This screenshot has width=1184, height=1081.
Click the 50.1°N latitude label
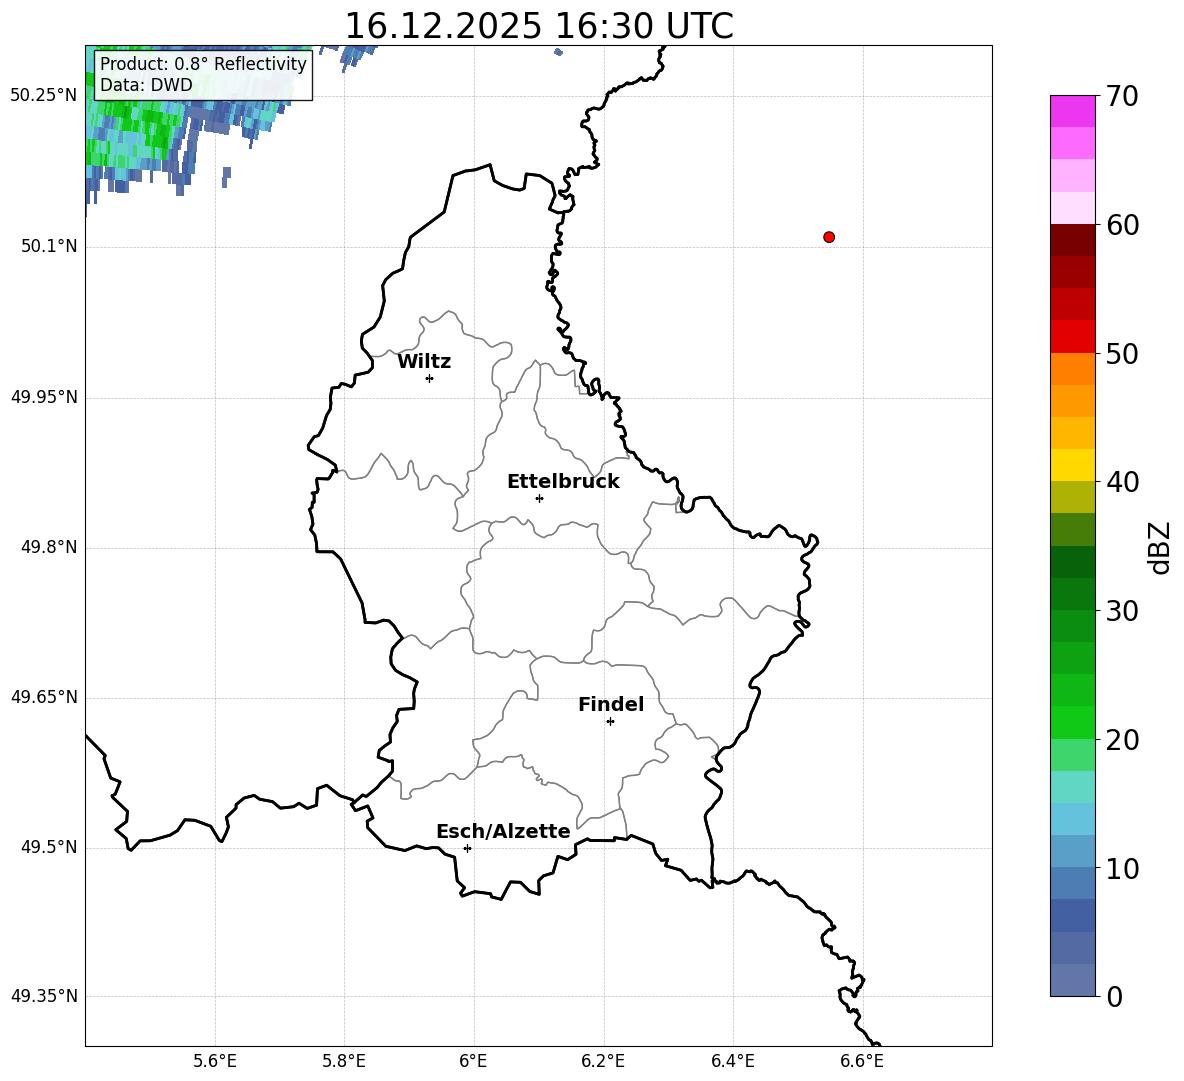(x=49, y=246)
